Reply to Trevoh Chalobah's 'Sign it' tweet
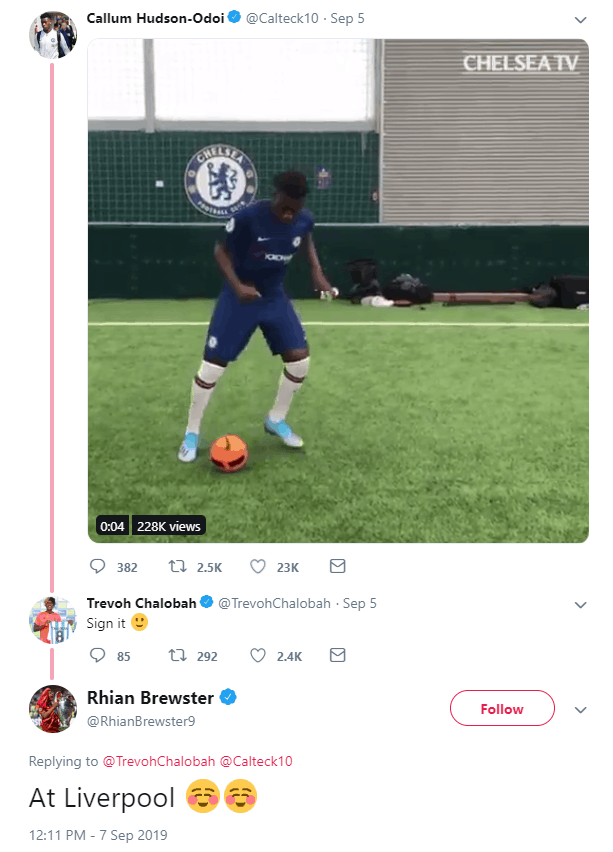 (97, 655)
